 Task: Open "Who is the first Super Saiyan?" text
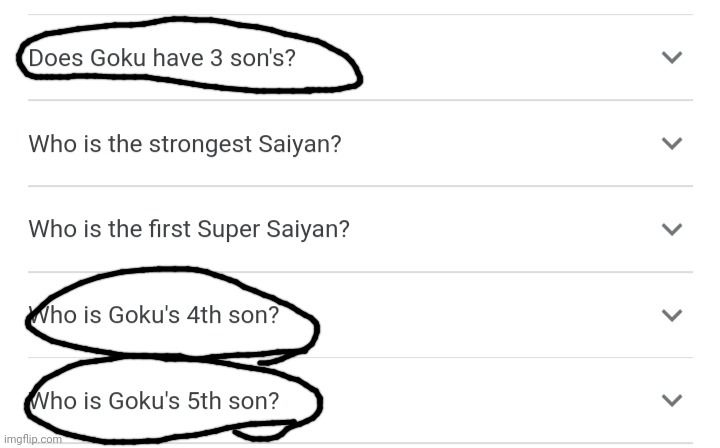coord(189,230)
